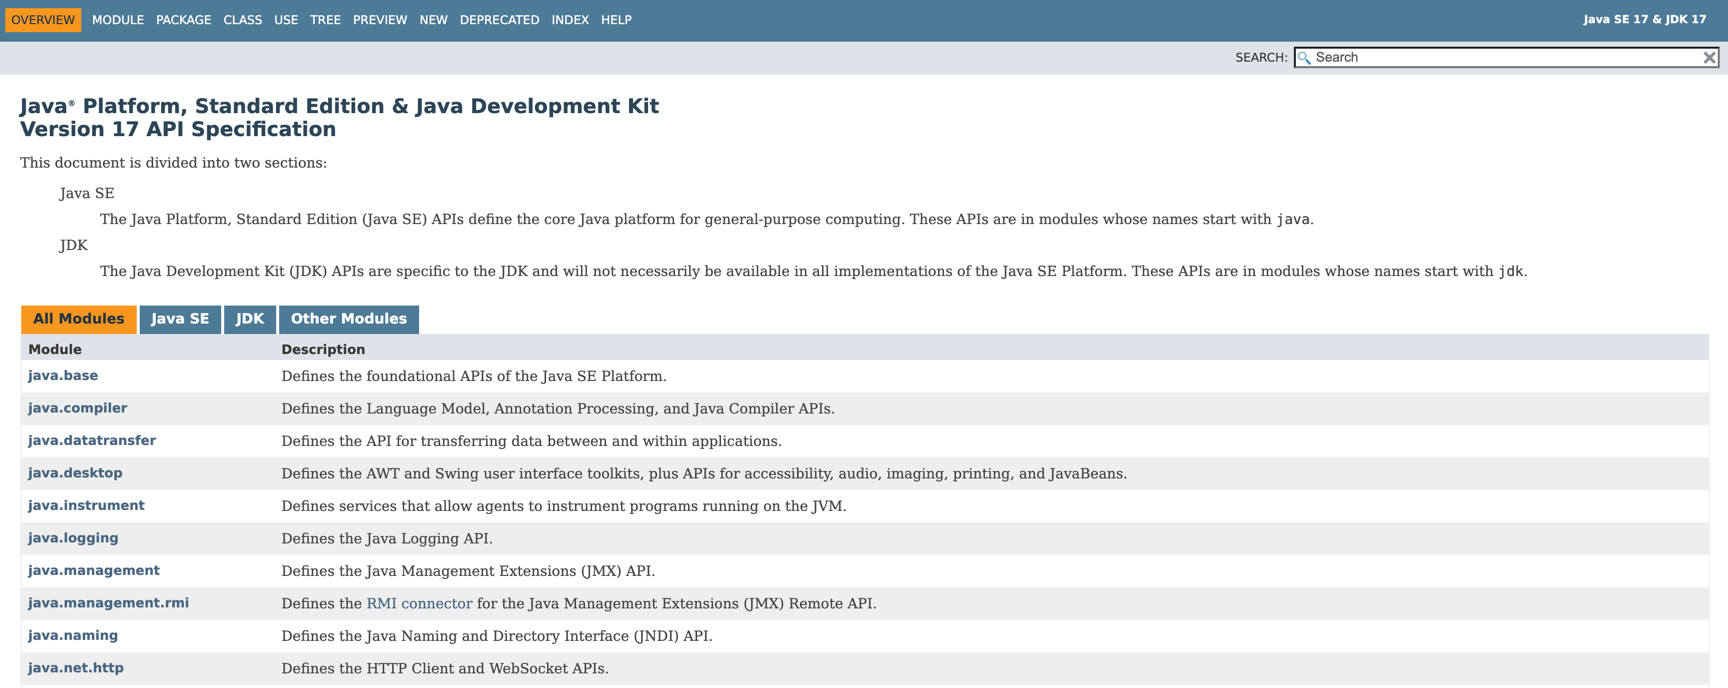
Task: Click the search magnifier icon
Action: point(1304,58)
